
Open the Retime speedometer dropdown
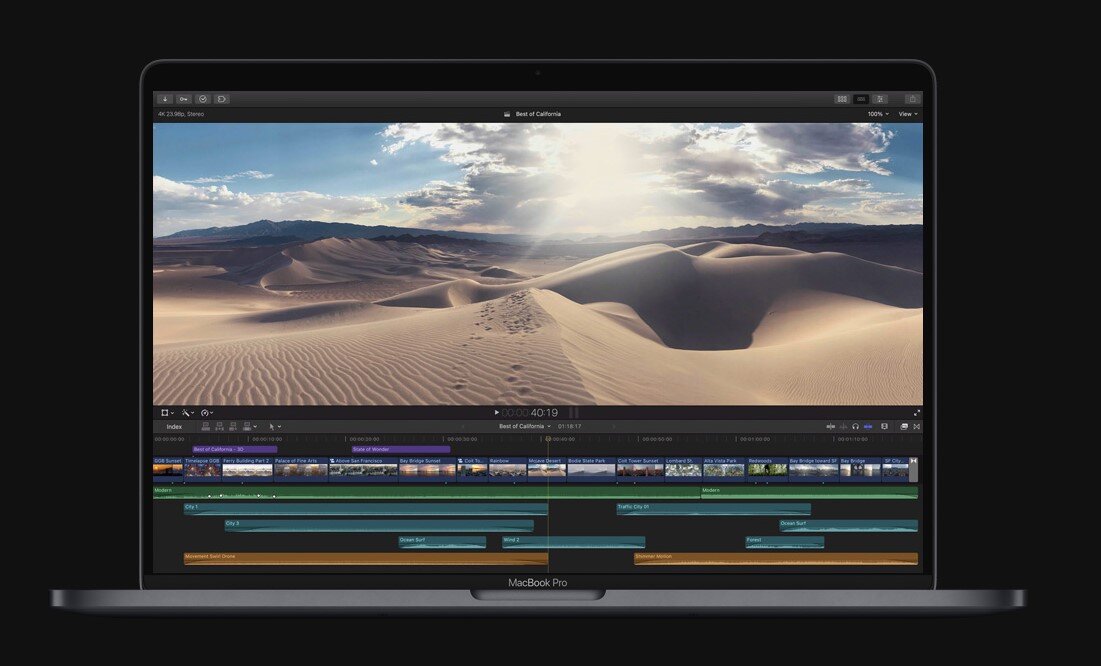207,413
